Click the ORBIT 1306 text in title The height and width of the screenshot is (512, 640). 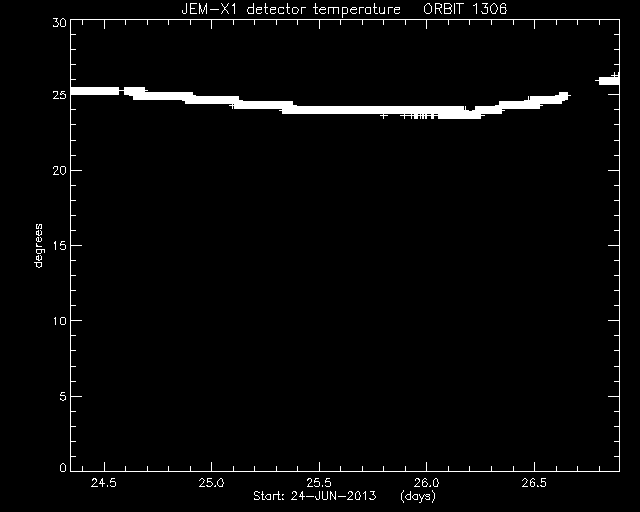click(465, 9)
